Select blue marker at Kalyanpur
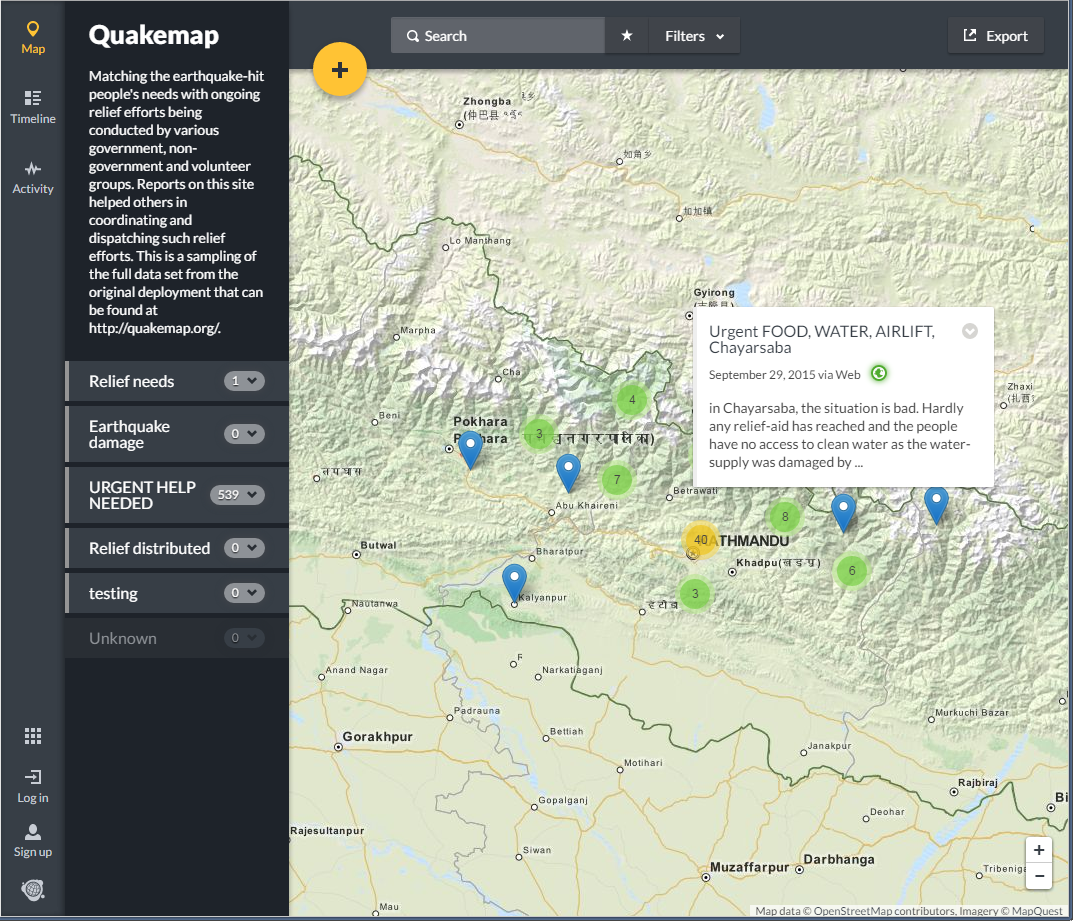Screen dimensions: 1073x921 [514, 584]
